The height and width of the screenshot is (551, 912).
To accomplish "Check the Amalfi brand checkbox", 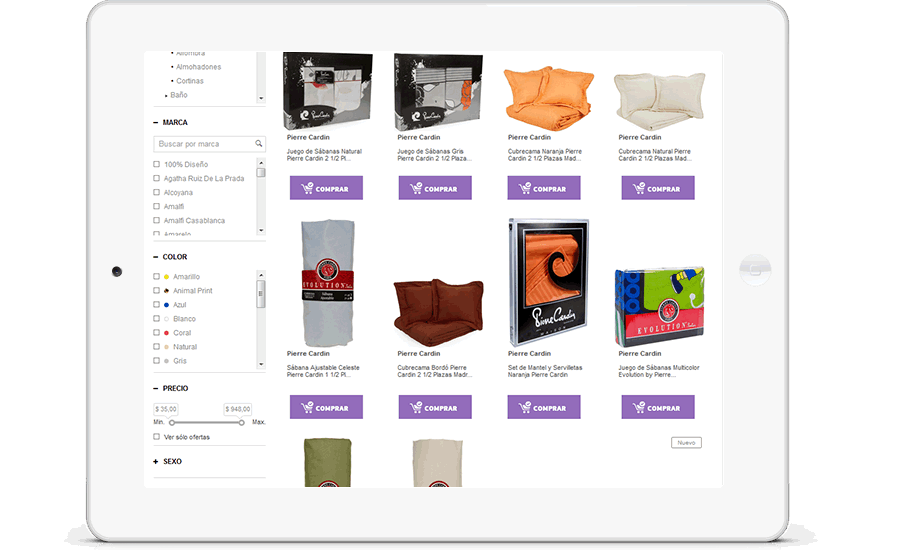I will [156, 206].
